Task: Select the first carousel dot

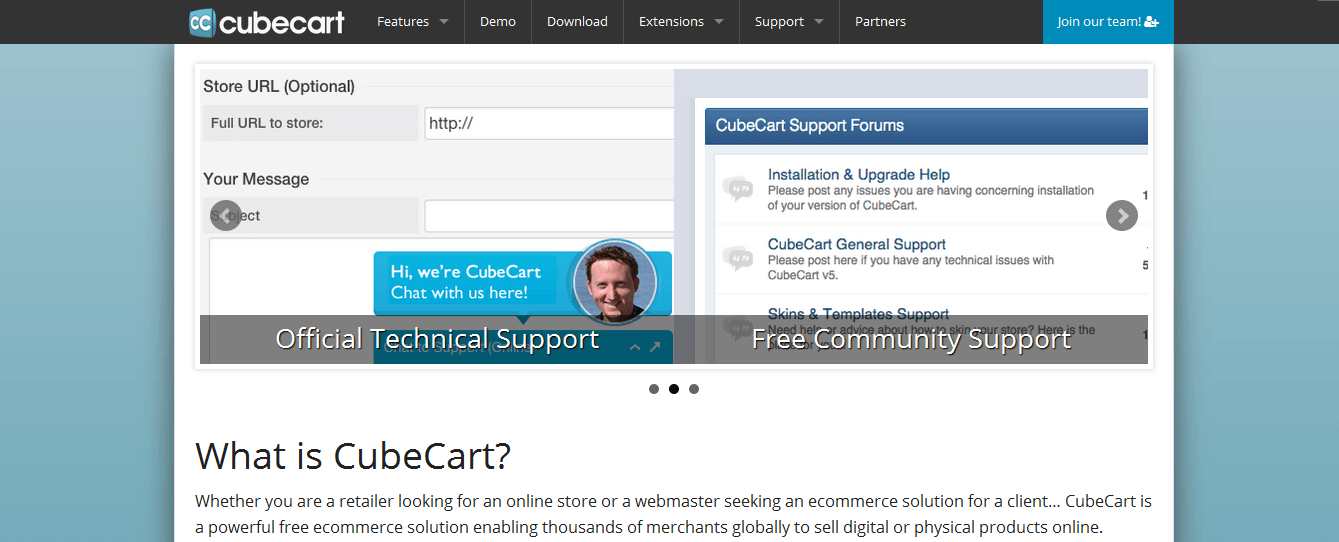Action: click(x=654, y=389)
